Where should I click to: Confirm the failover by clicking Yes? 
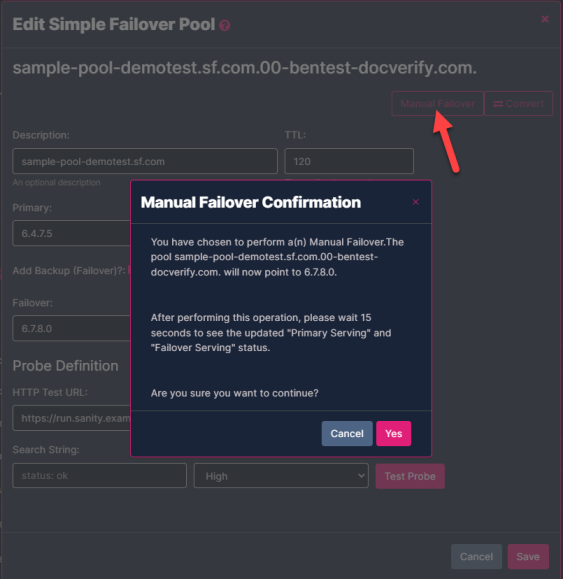pyautogui.click(x=394, y=434)
